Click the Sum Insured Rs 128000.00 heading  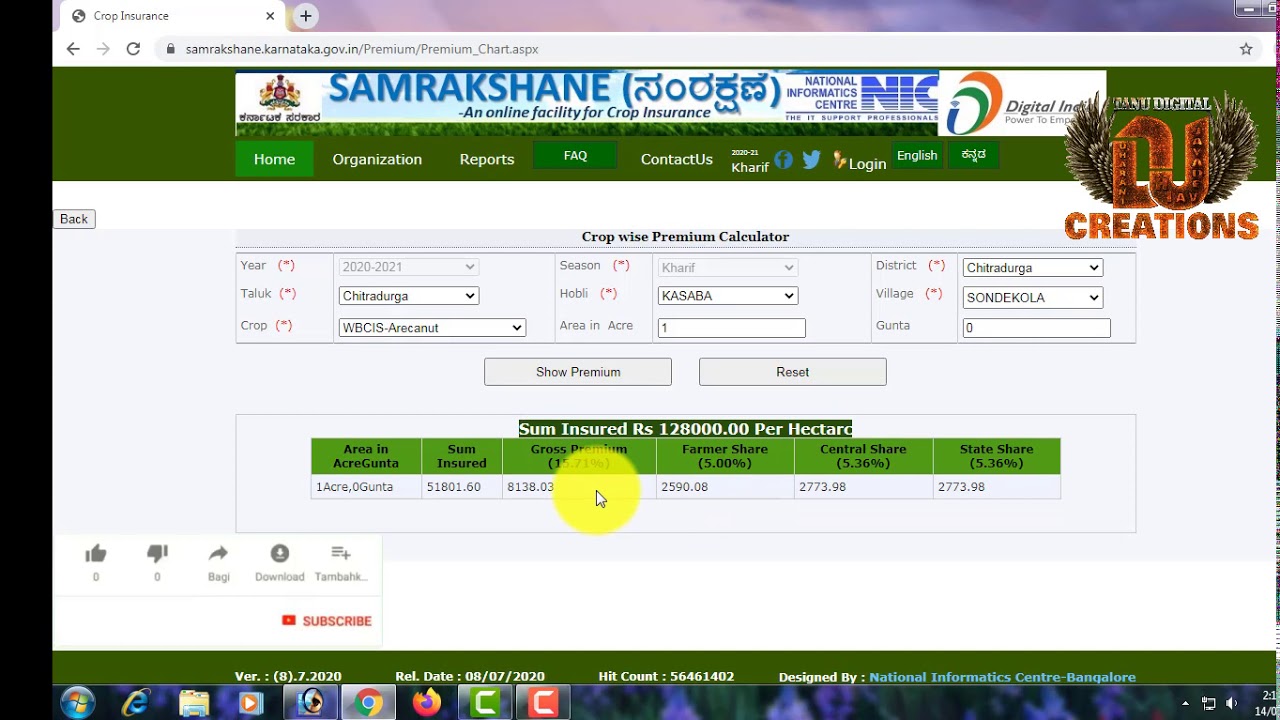point(685,429)
